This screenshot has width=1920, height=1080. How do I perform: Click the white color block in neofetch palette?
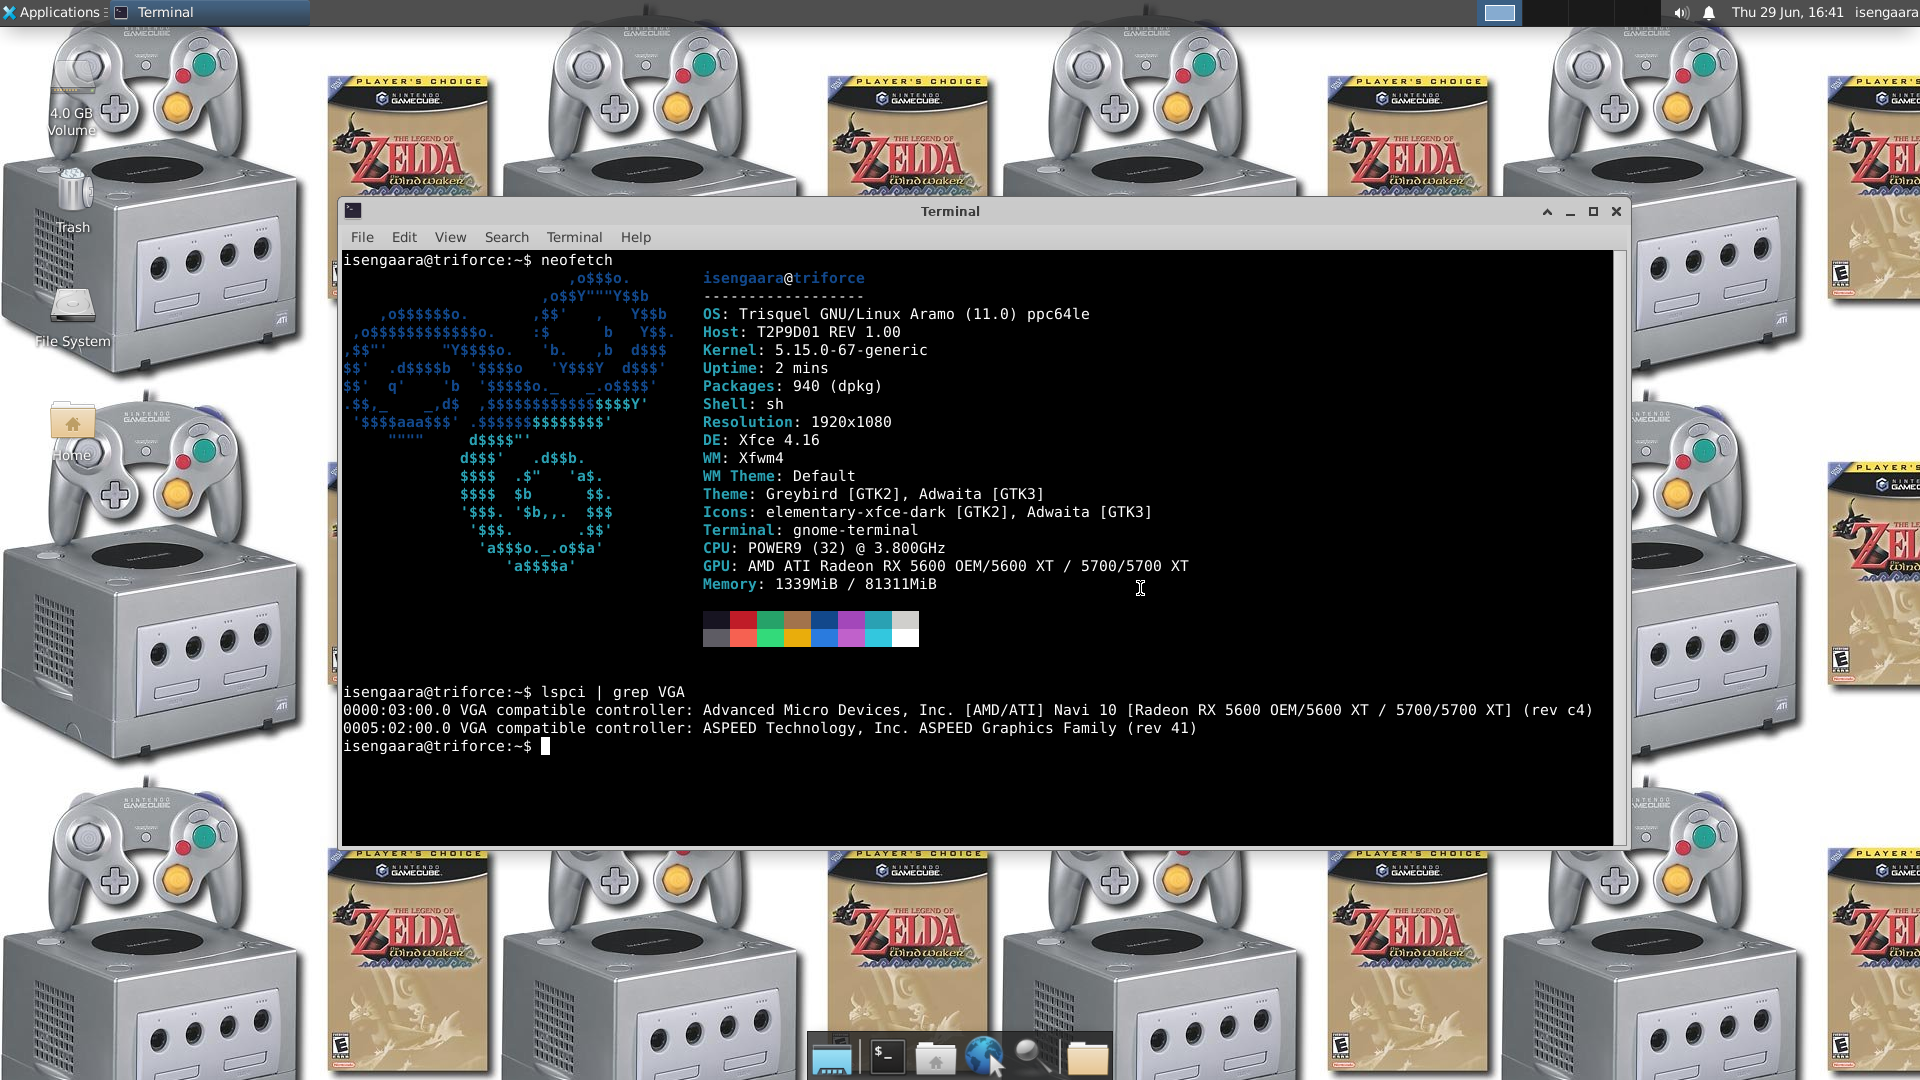pos(905,638)
